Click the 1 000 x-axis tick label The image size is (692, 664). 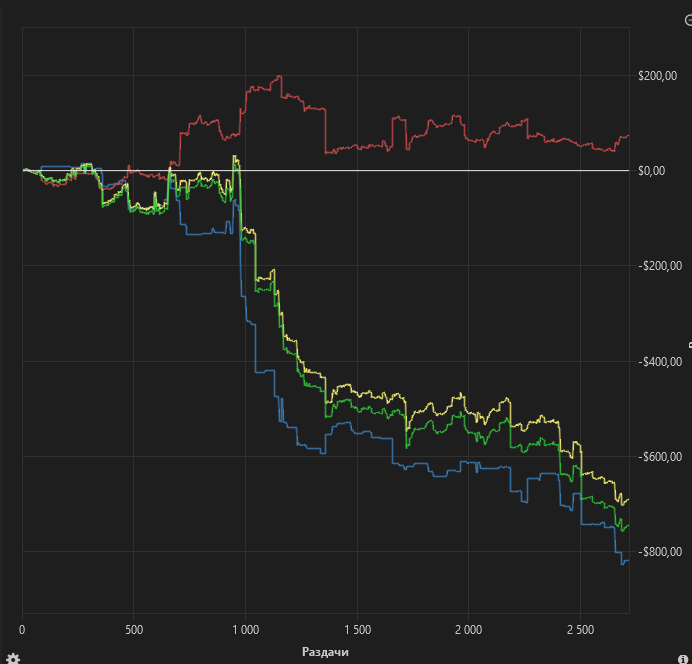click(x=245, y=631)
